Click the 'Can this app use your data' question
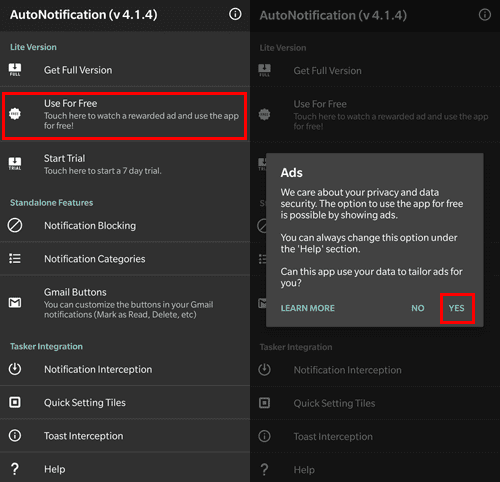Viewport: 500px width, 482px height. (x=371, y=277)
